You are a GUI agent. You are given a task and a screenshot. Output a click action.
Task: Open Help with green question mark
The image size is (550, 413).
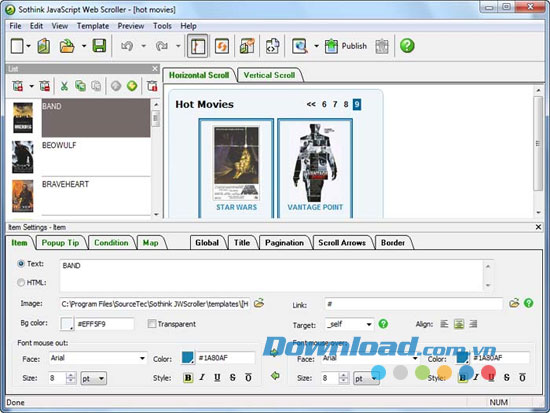tap(407, 46)
